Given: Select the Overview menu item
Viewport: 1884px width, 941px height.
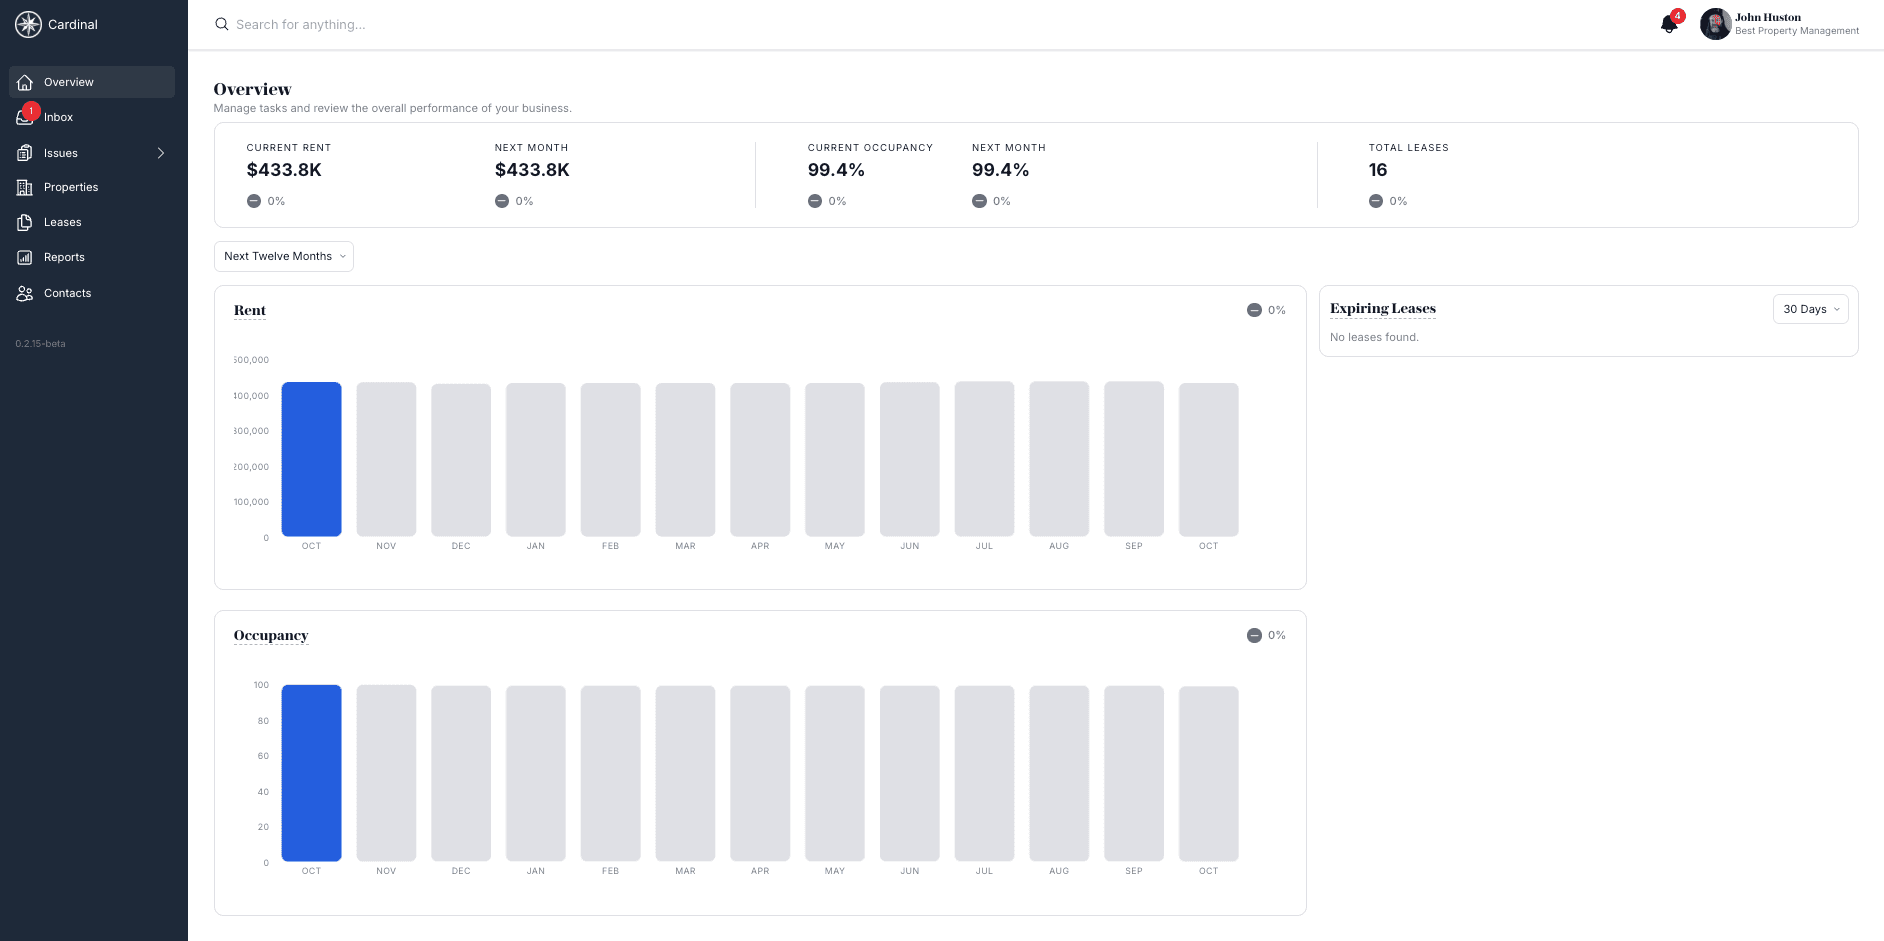Looking at the screenshot, I should [68, 82].
